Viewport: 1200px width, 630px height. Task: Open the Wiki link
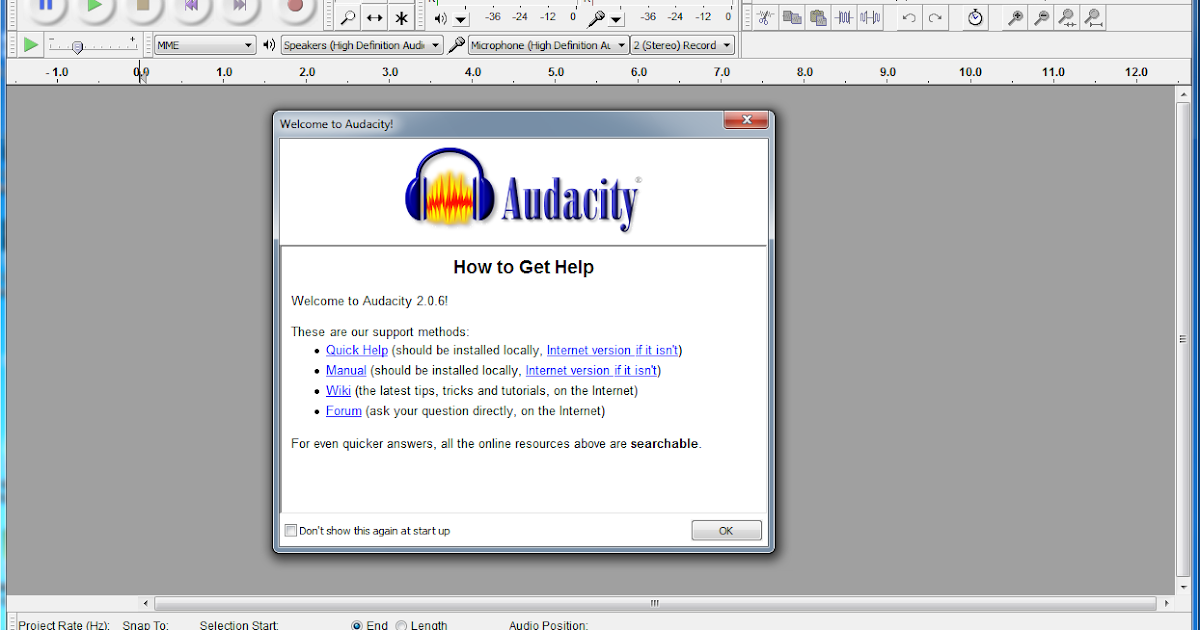338,391
